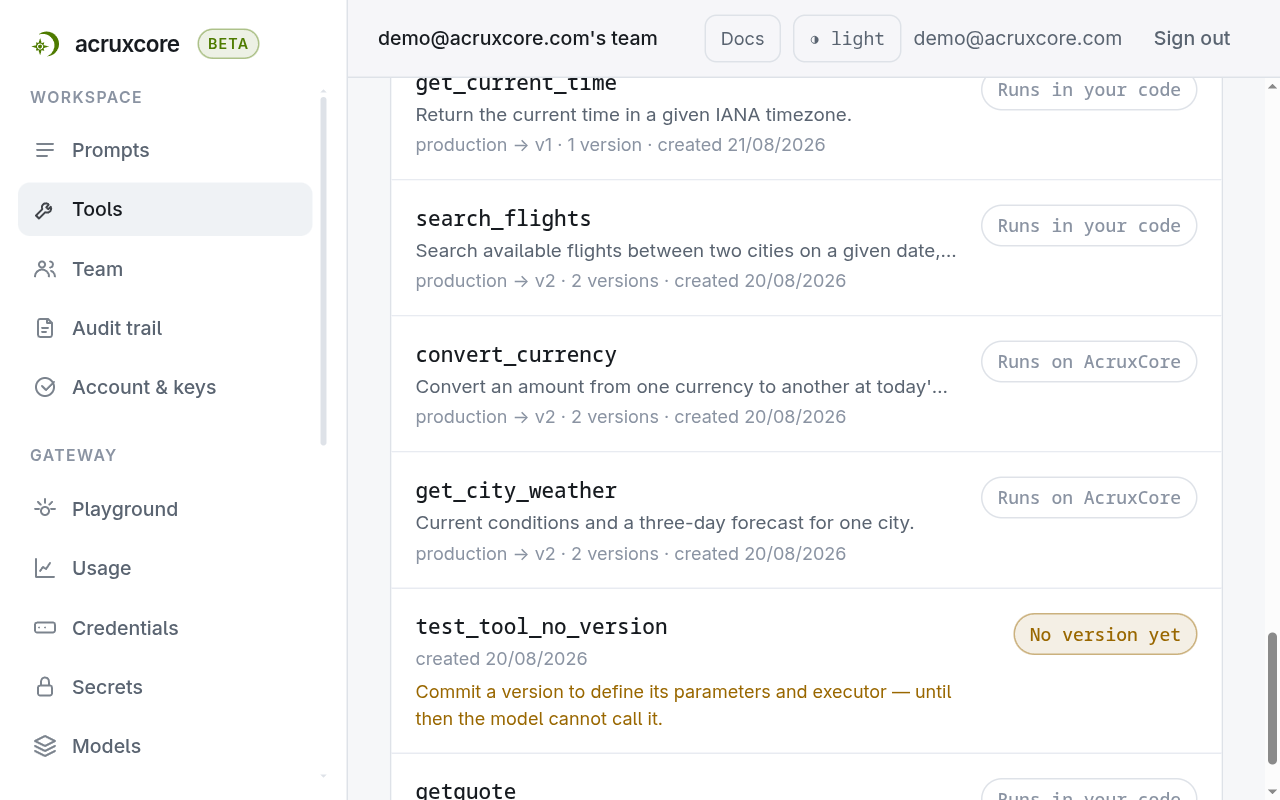Screen dimensions: 1280x800
Task: Click the Secrets padlock icon
Action: pyautogui.click(x=45, y=687)
